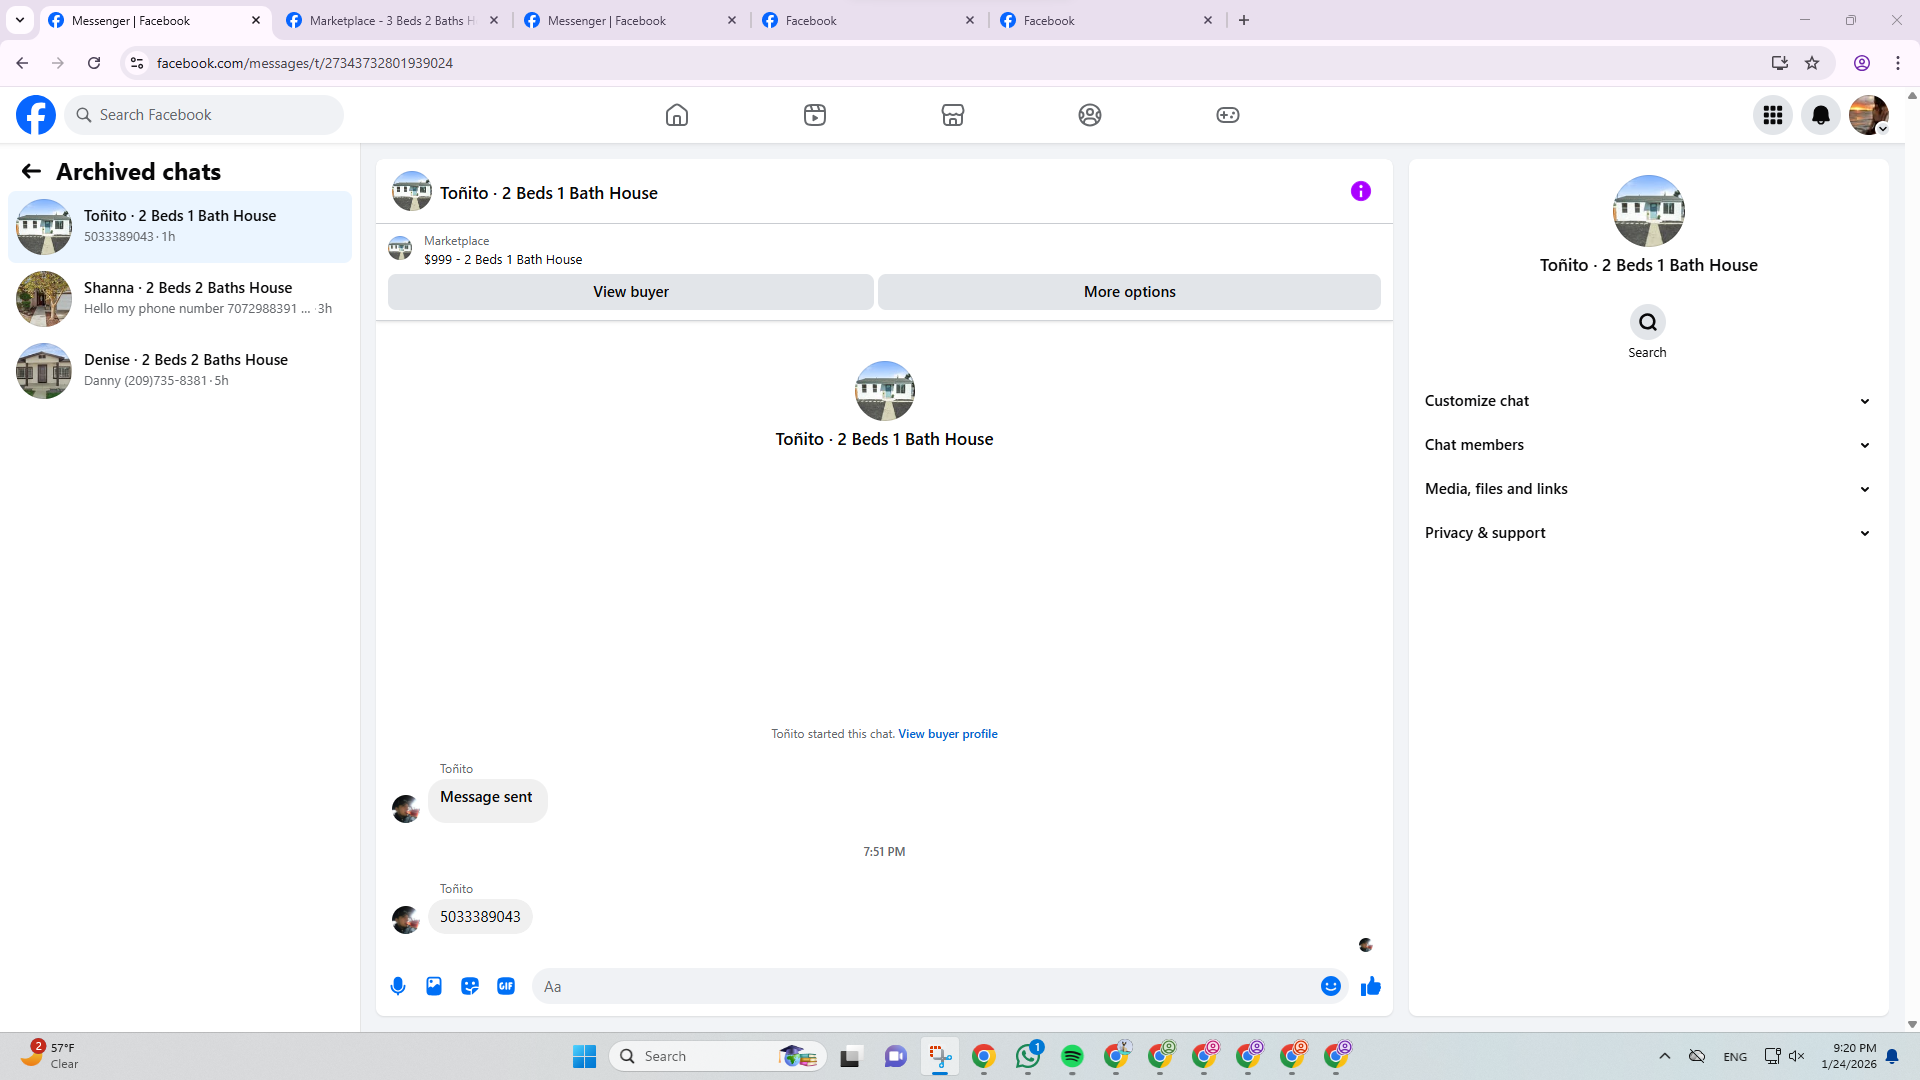
Task: Switch to Marketplace 3 Beds 2 Baths tab
Action: click(392, 20)
